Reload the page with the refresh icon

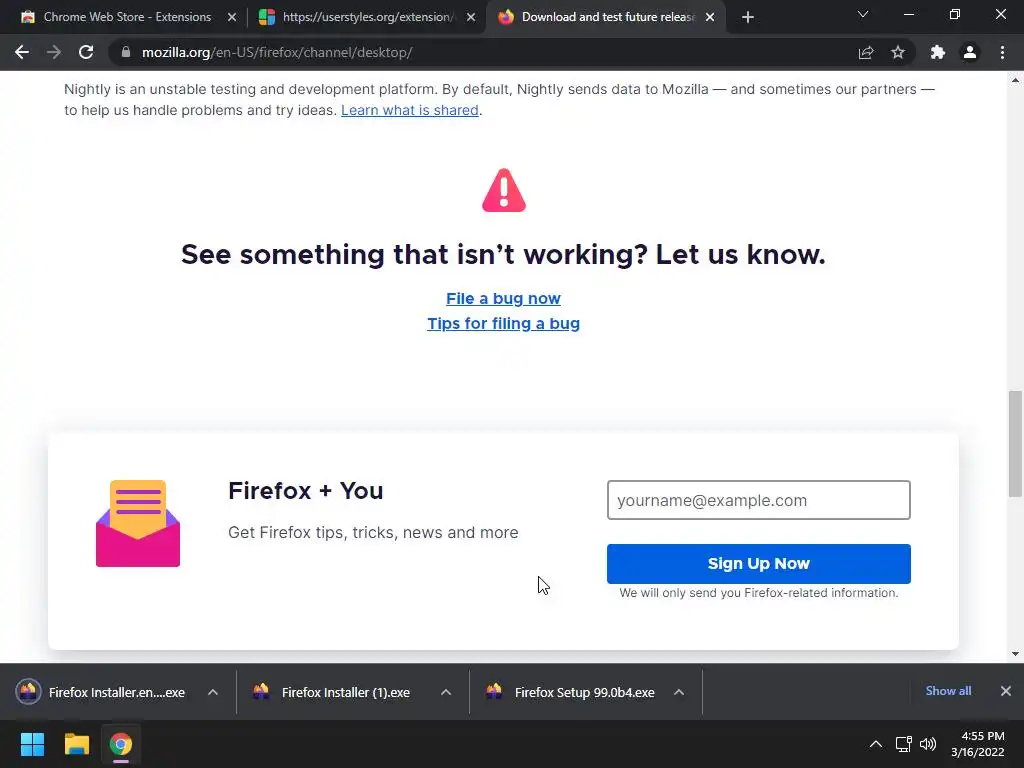[x=86, y=52]
